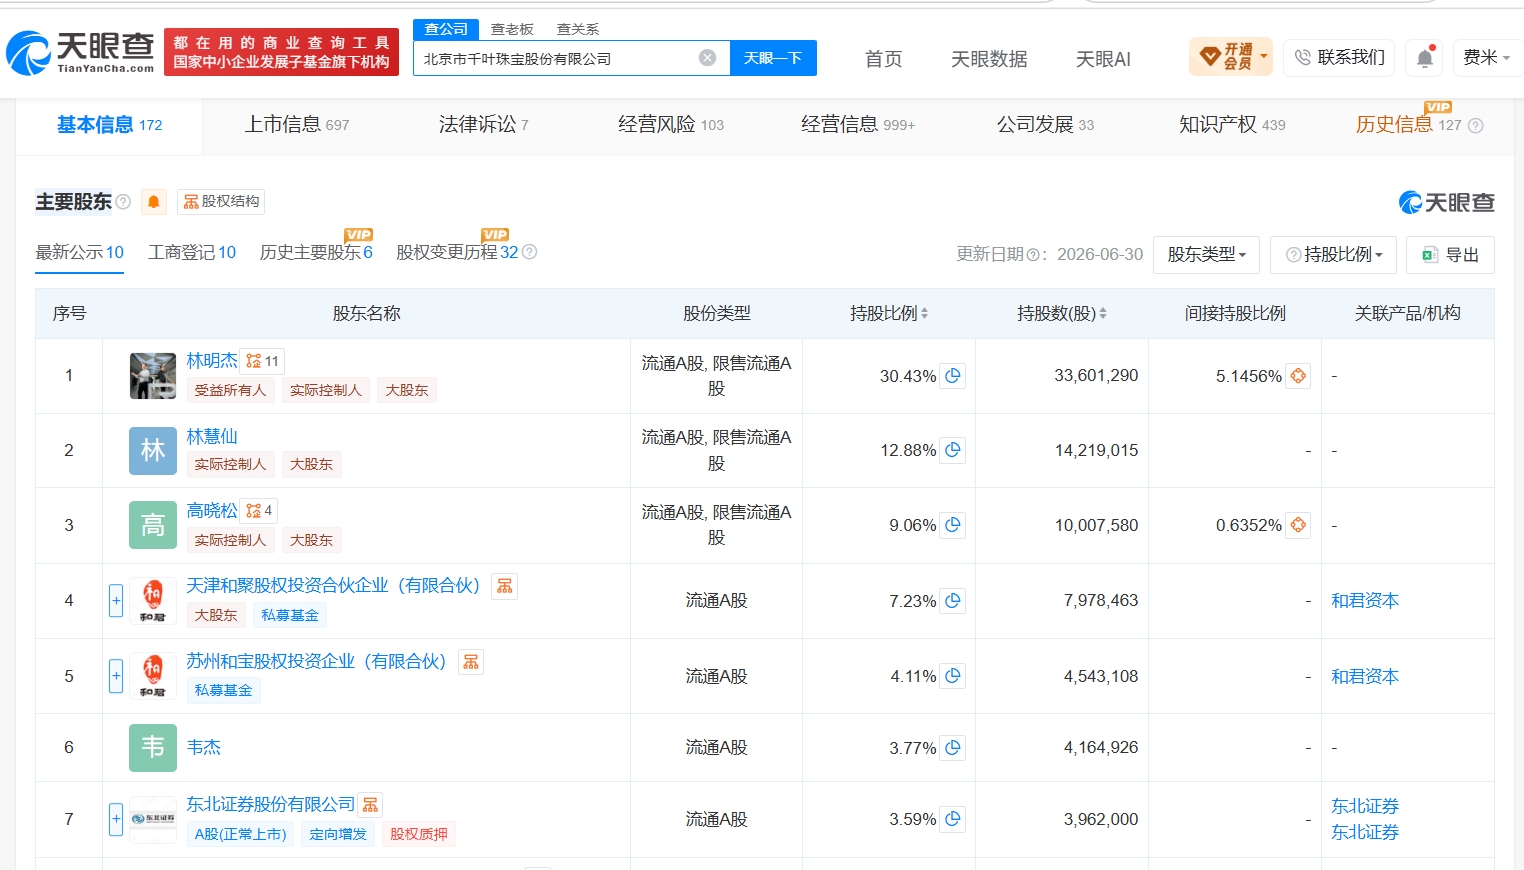Viewport: 1524px width, 870px height.
Task: Open the 股权结构 equity structure button
Action: (222, 202)
